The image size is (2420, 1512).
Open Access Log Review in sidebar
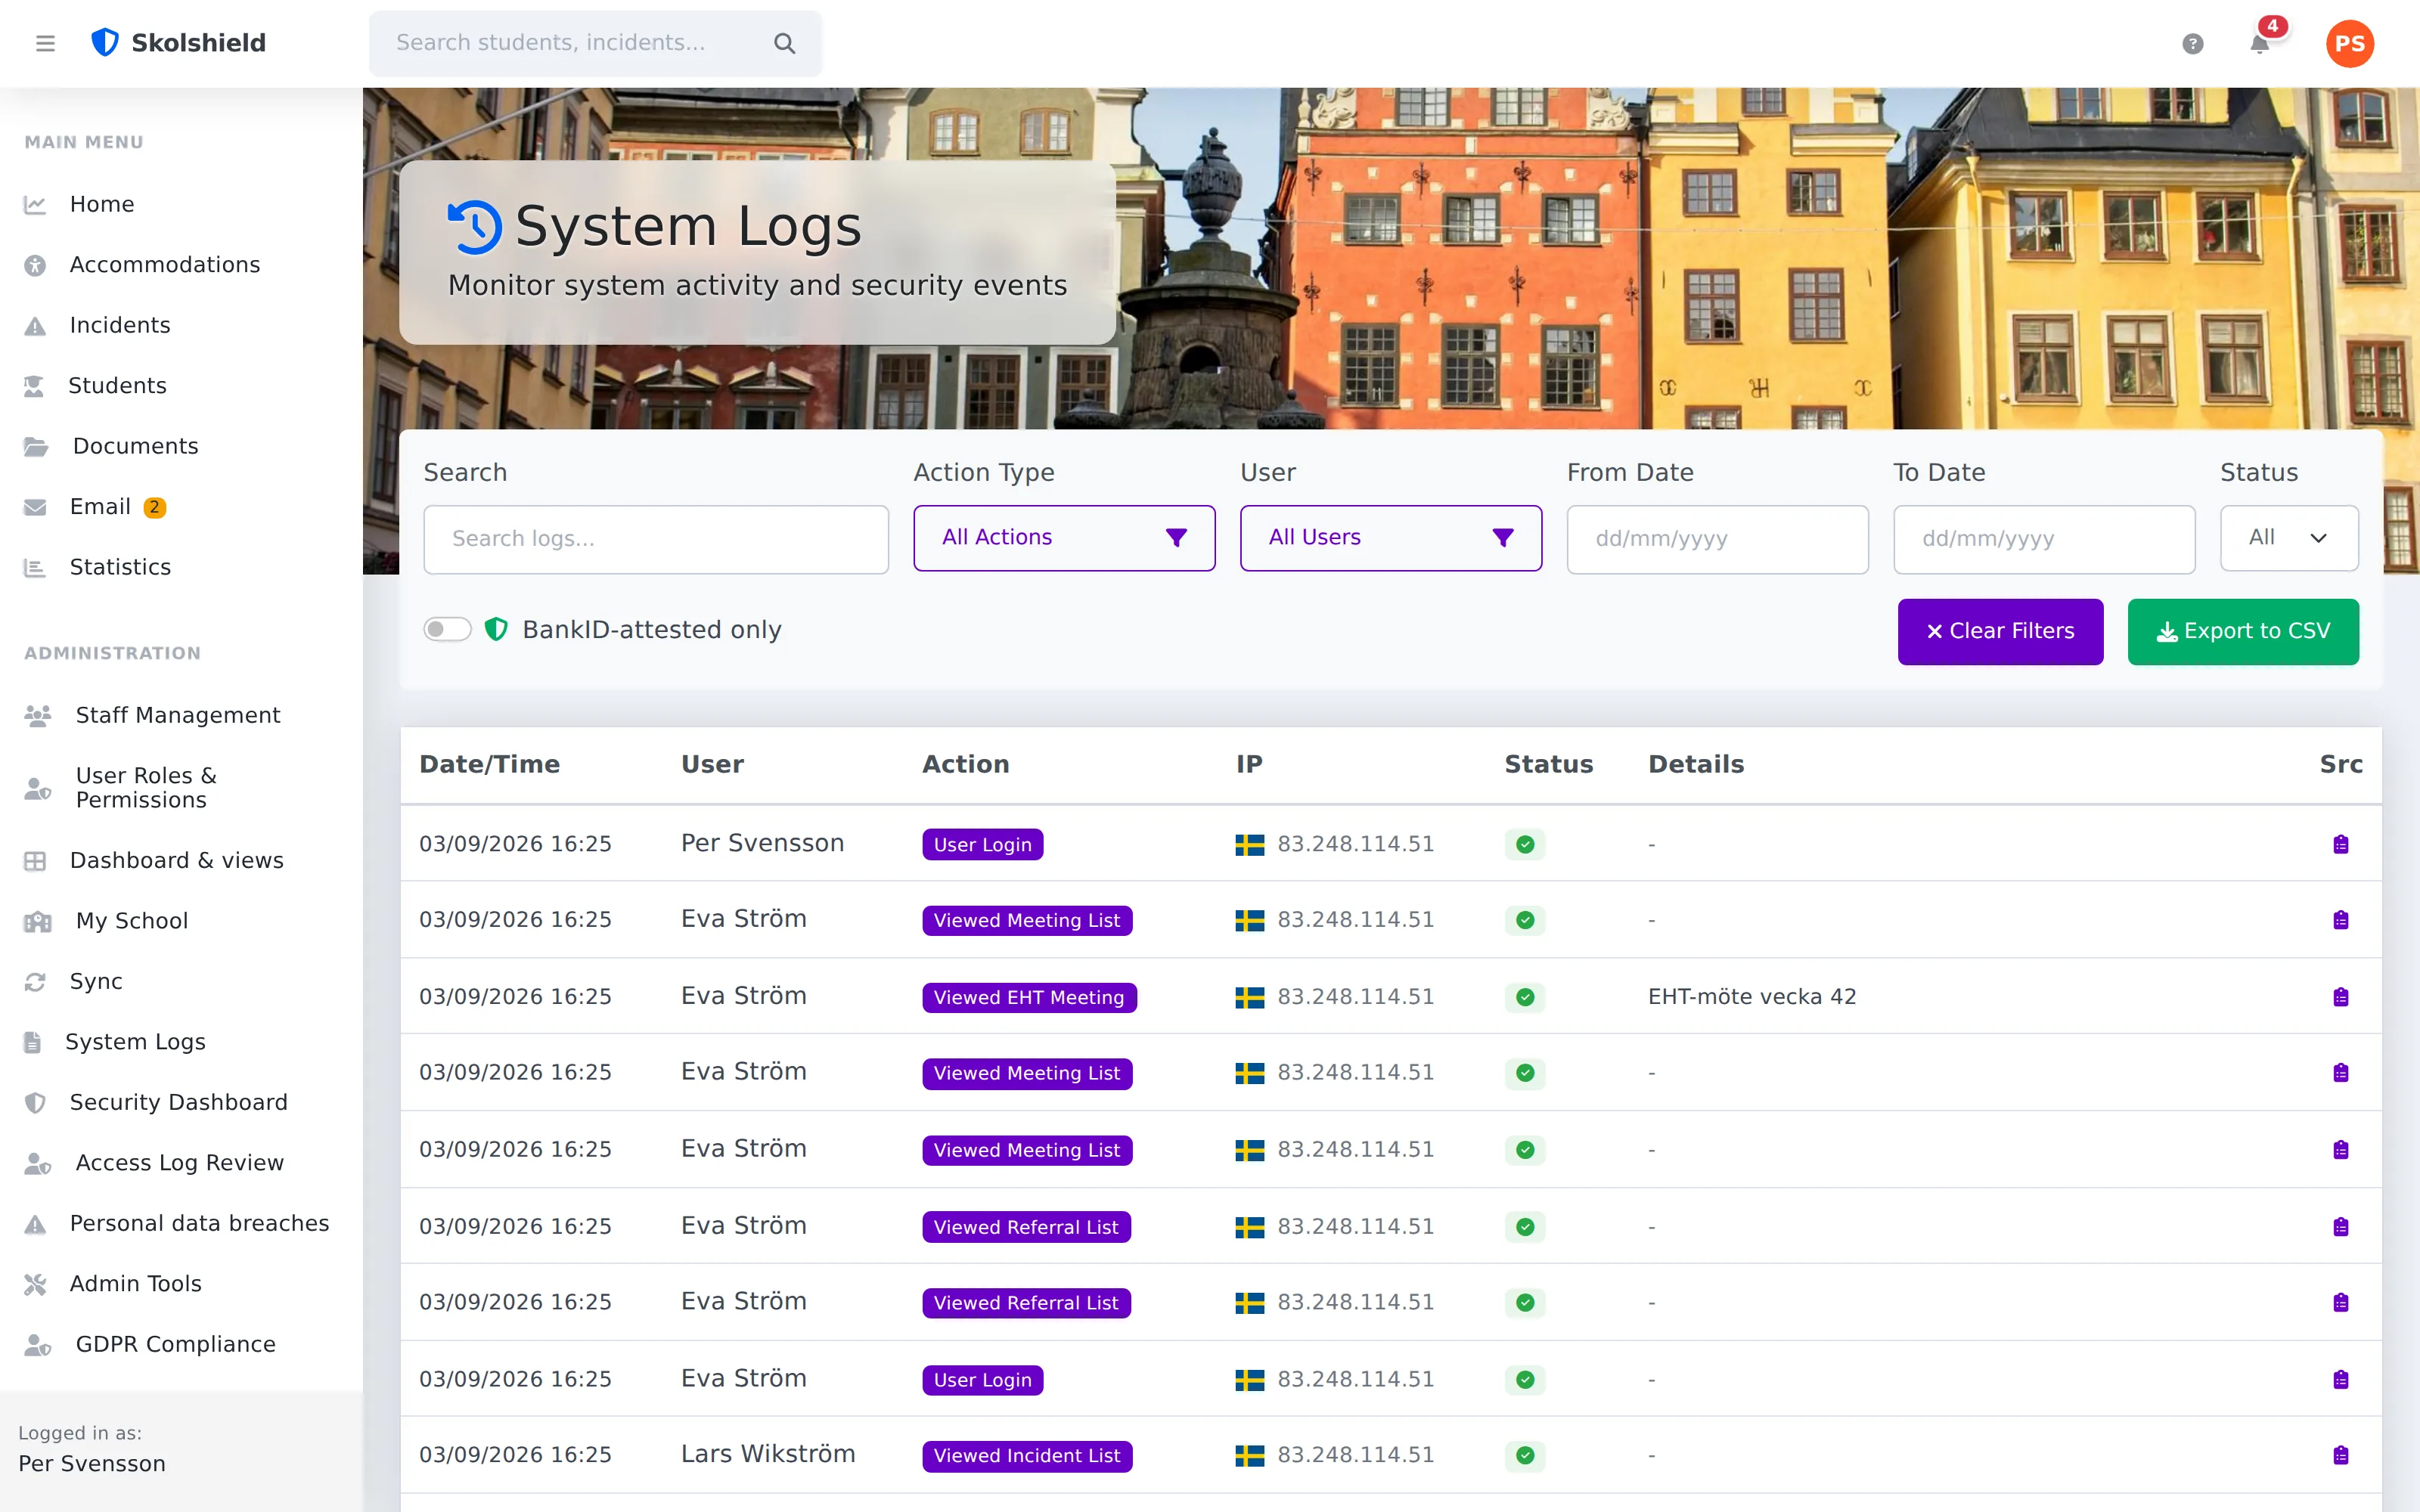(x=181, y=1163)
